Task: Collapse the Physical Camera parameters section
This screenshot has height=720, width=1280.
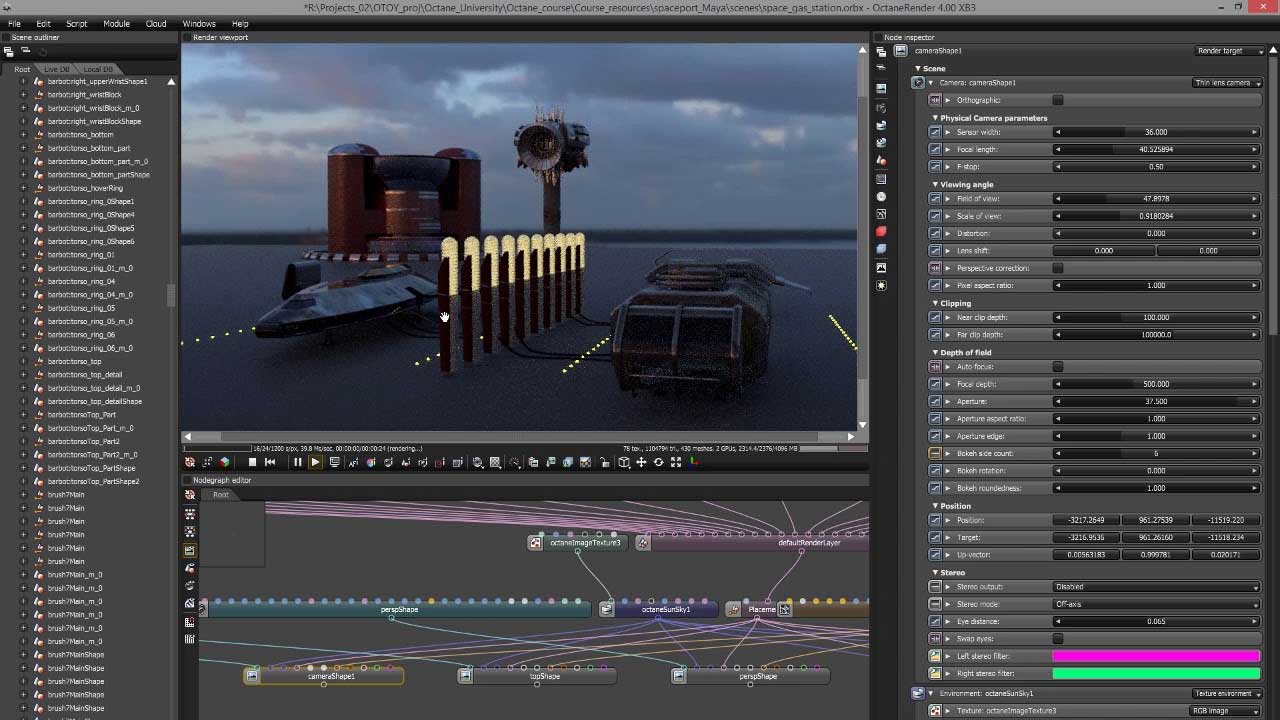Action: (936, 118)
